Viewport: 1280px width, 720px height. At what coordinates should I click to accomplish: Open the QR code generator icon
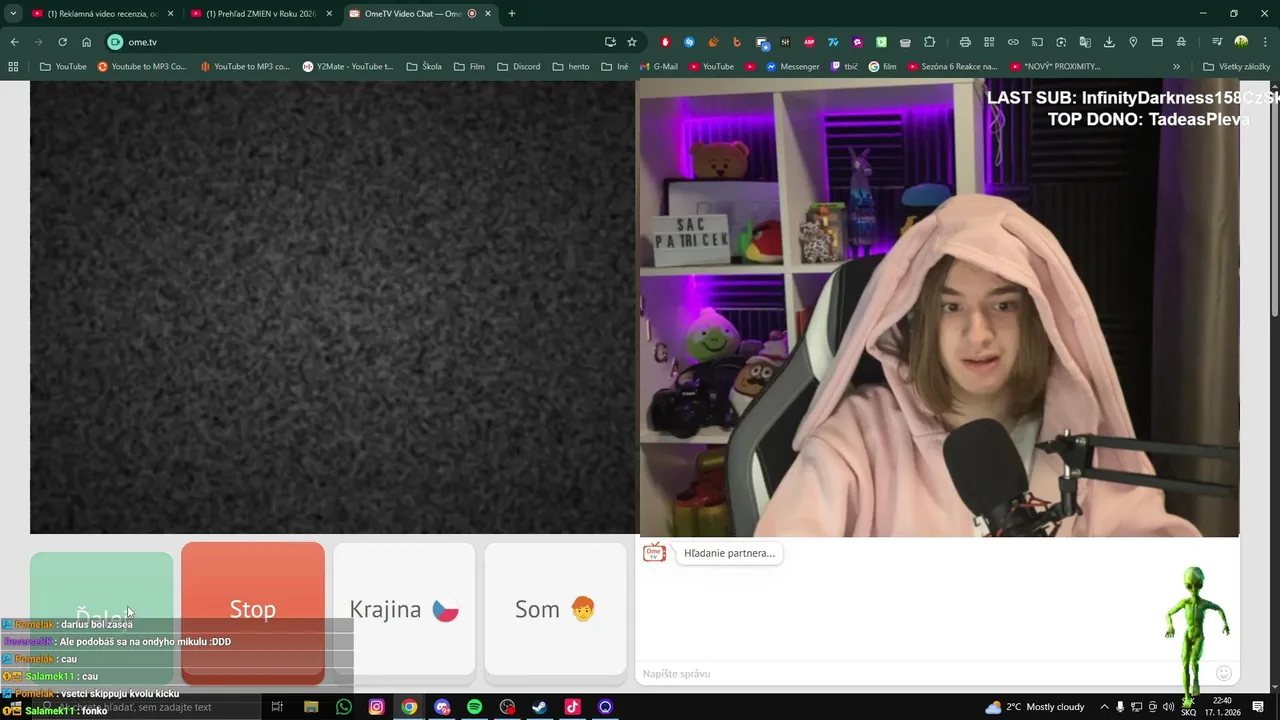point(989,42)
